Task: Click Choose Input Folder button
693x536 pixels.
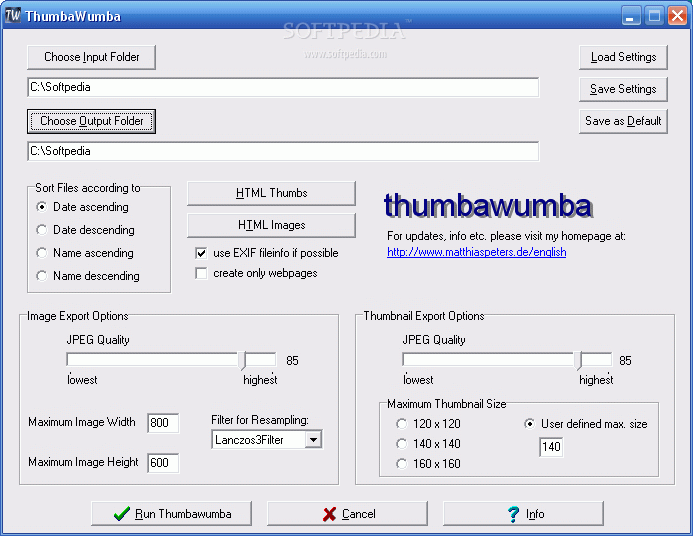Action: pyautogui.click(x=91, y=57)
